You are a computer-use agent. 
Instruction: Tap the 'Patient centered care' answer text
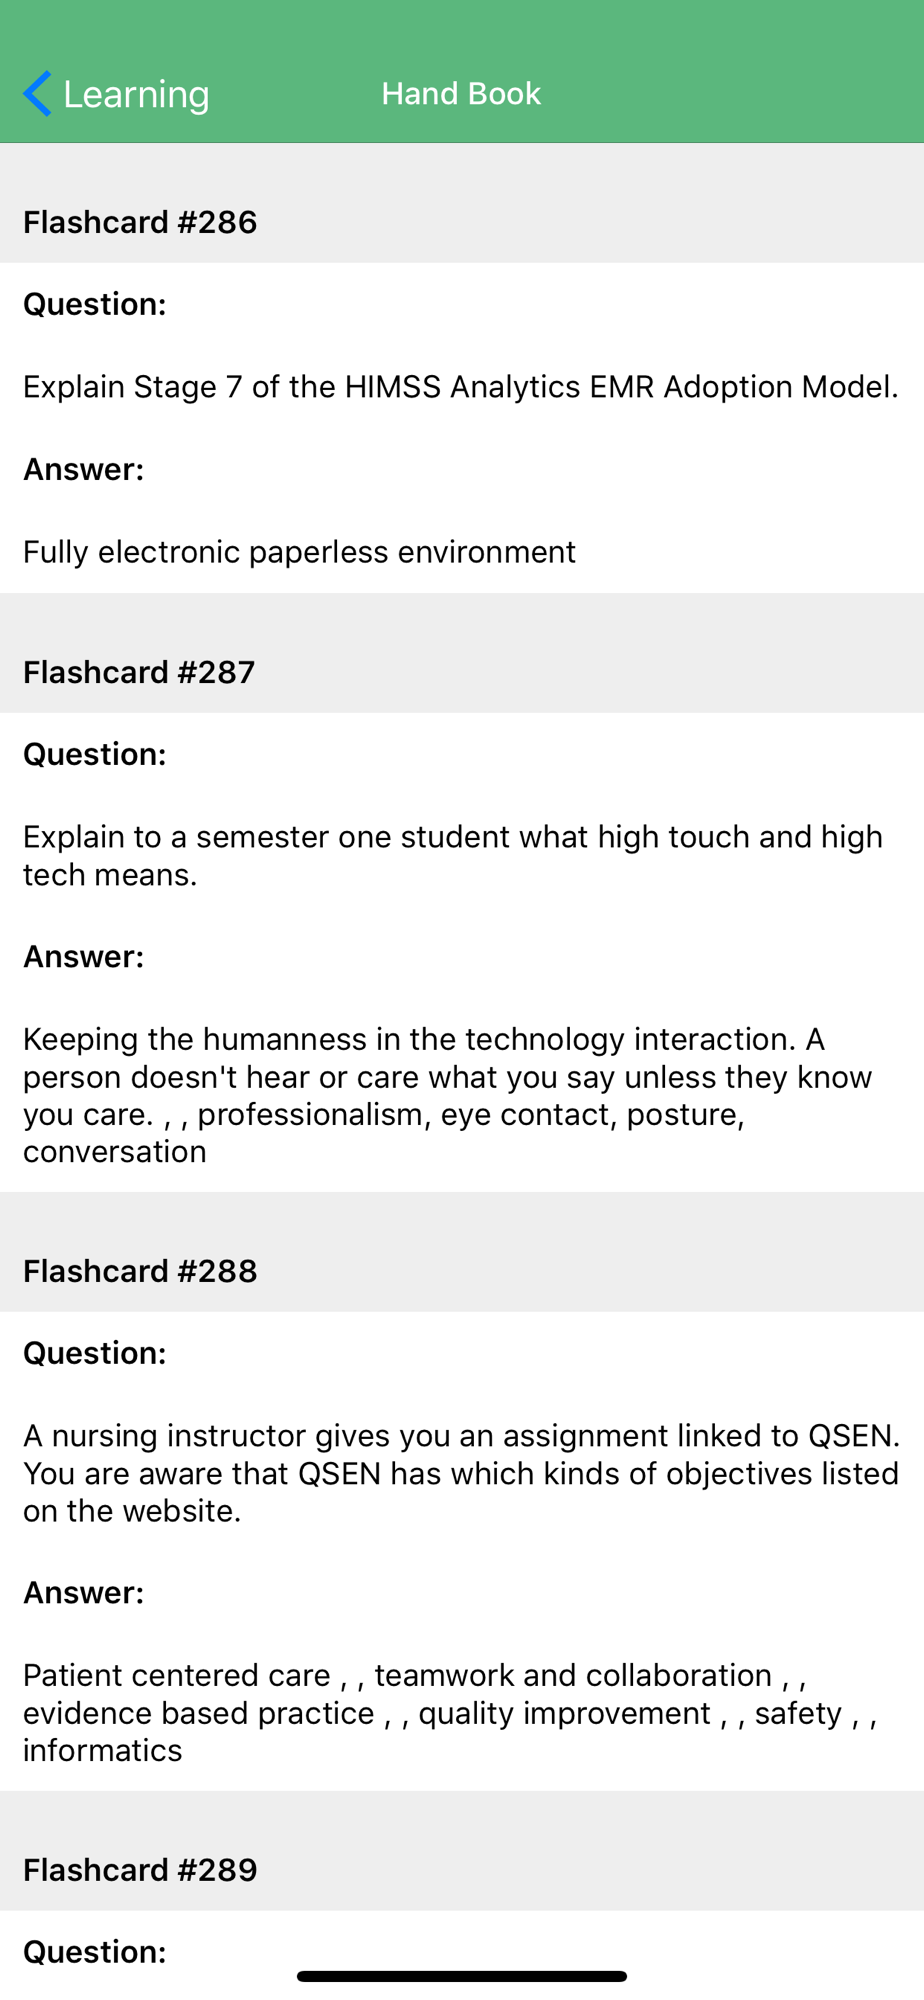[x=450, y=1713]
